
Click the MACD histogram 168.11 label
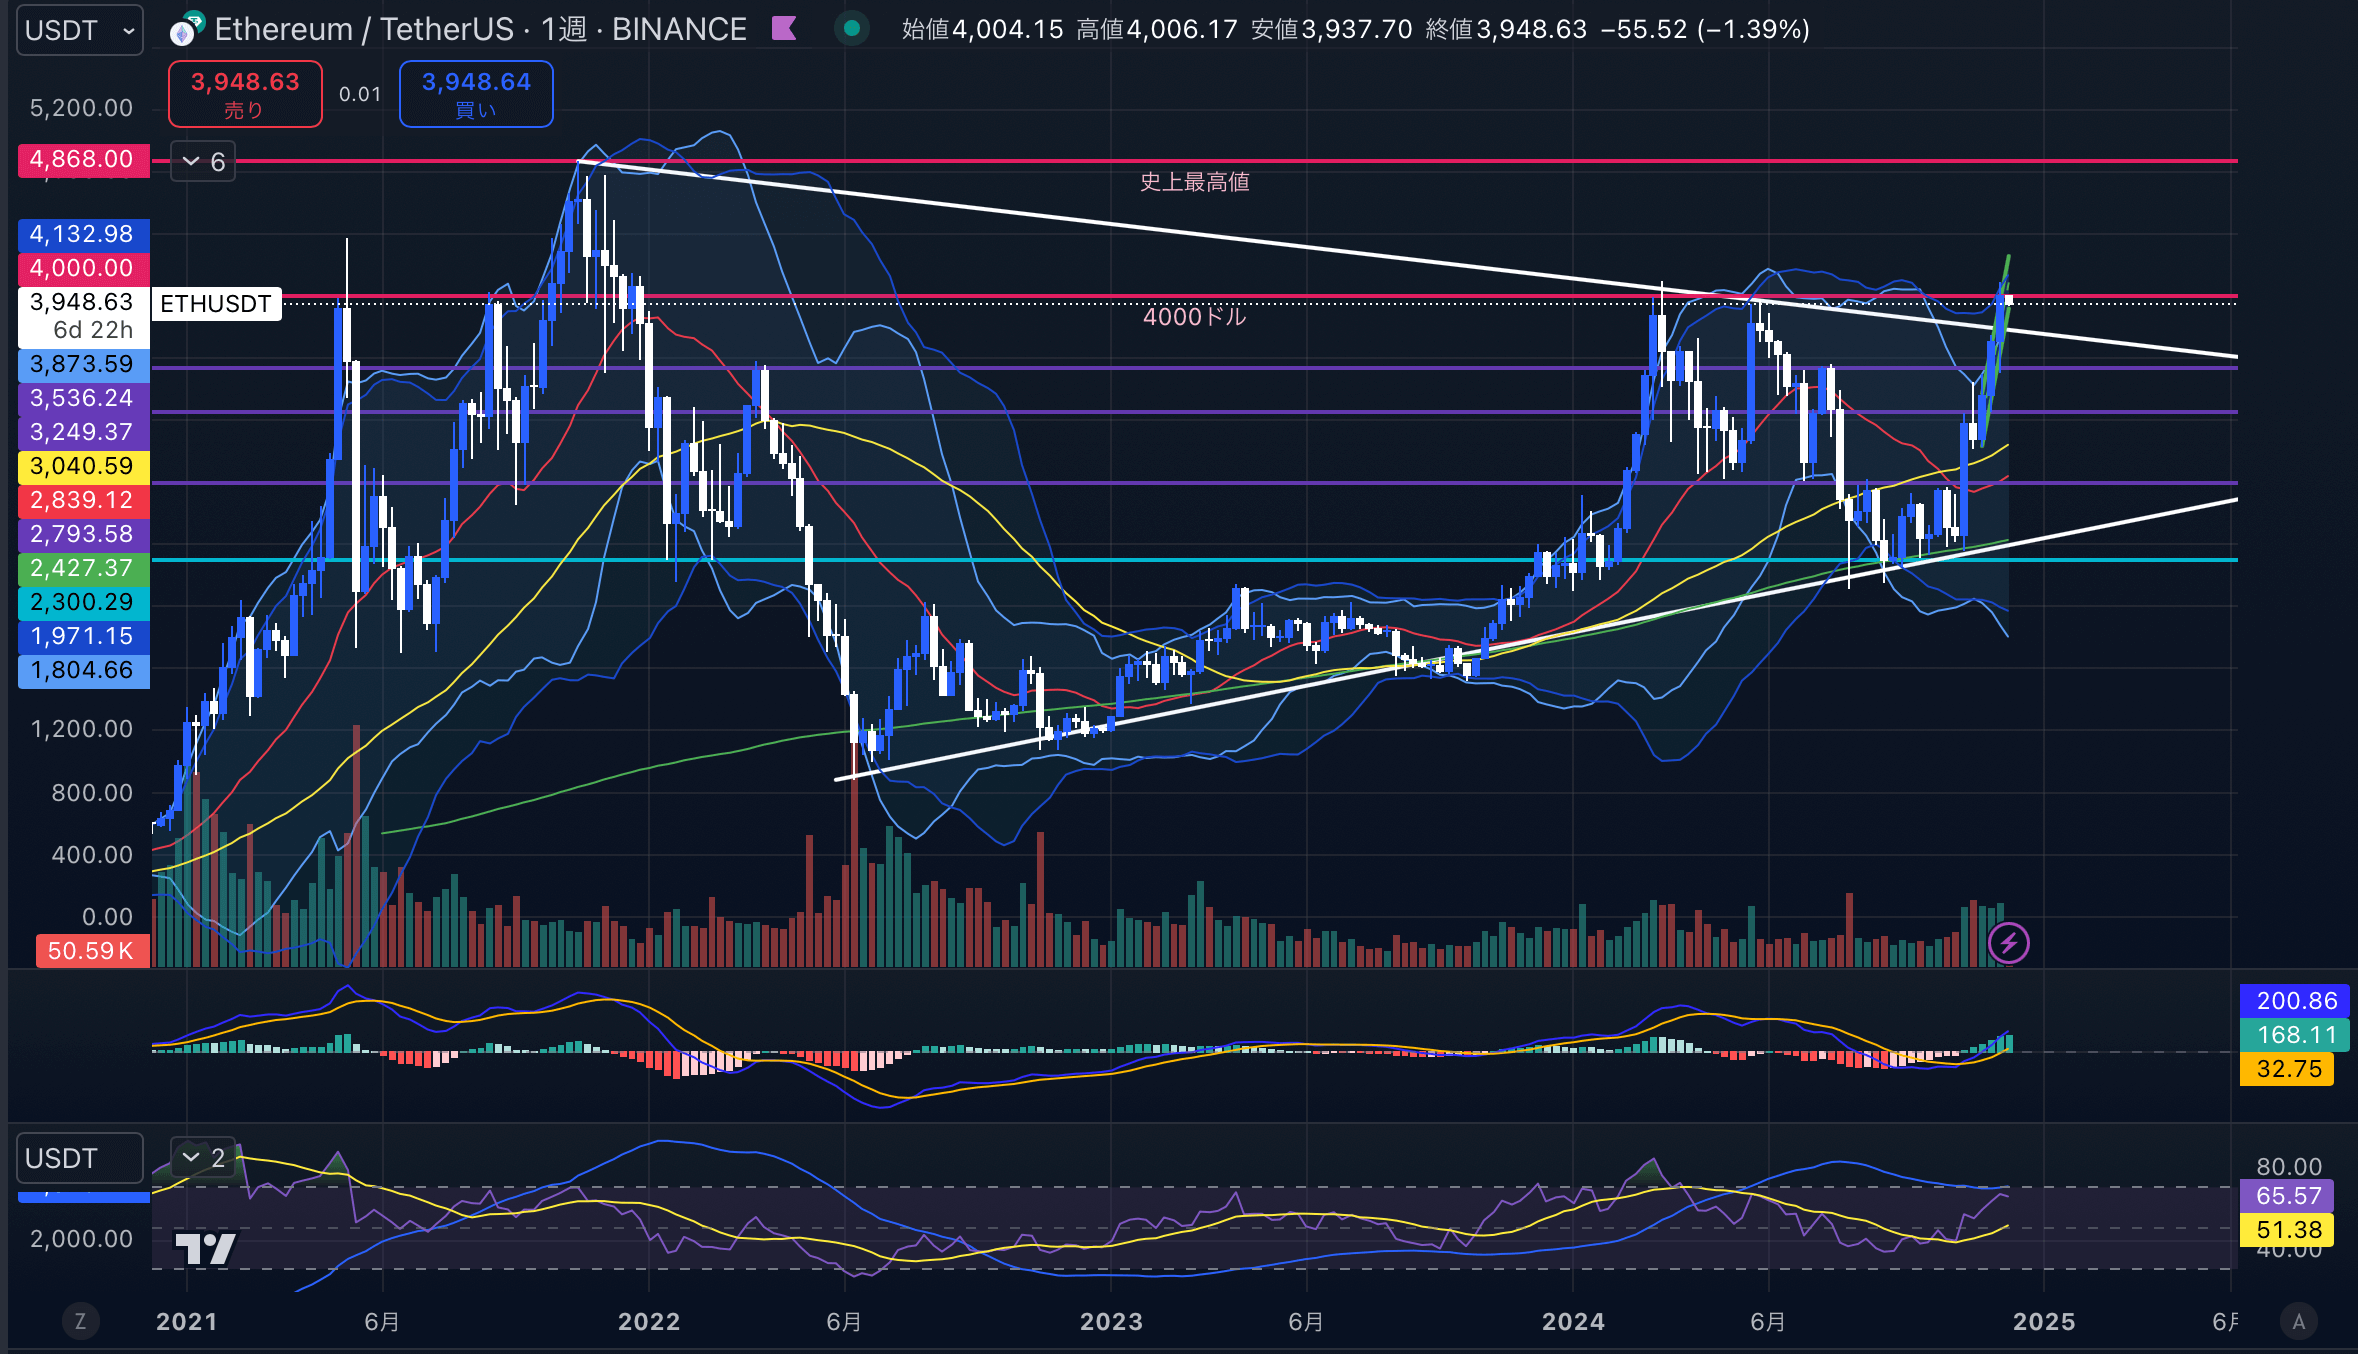2295,1034
